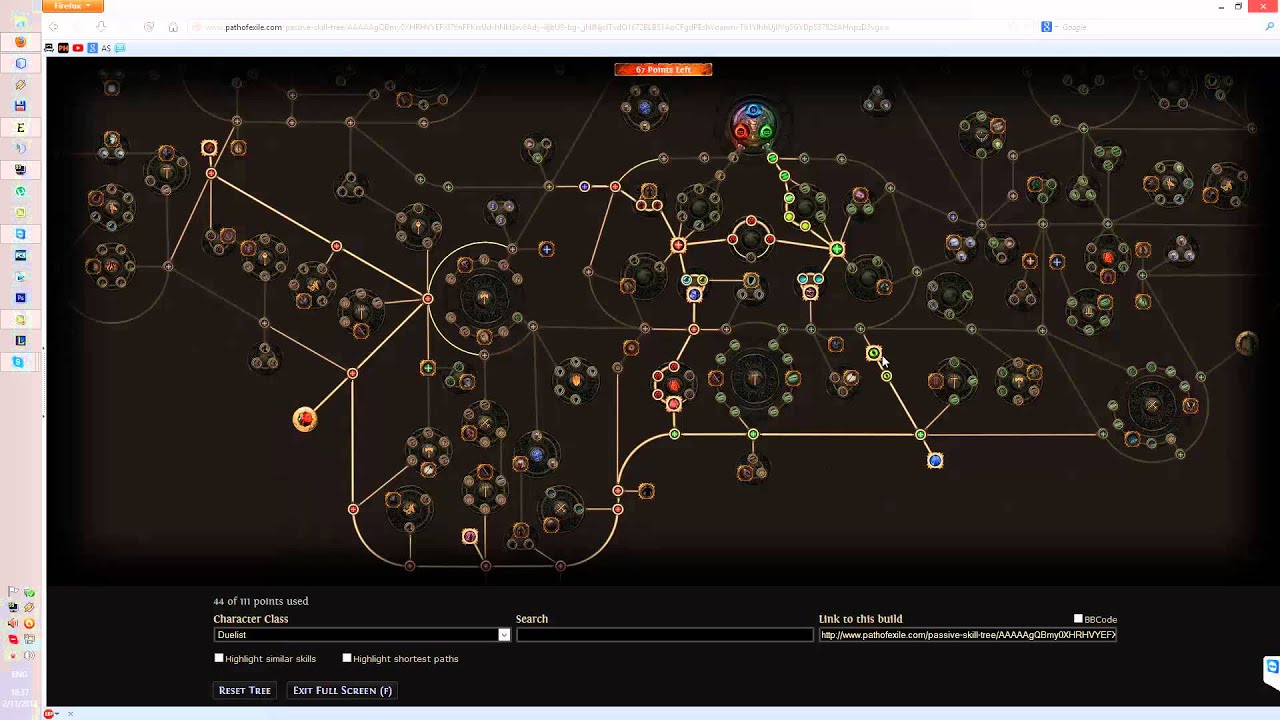Click the browser back arrow

53,27
